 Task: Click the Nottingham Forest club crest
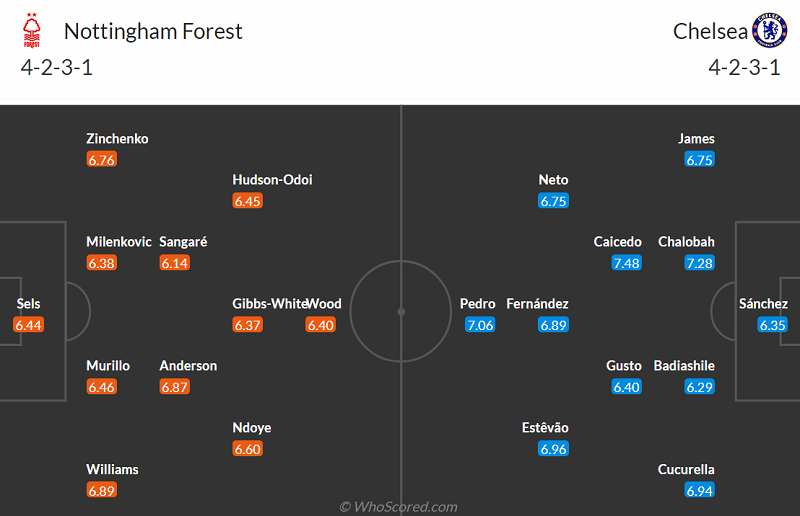31,31
